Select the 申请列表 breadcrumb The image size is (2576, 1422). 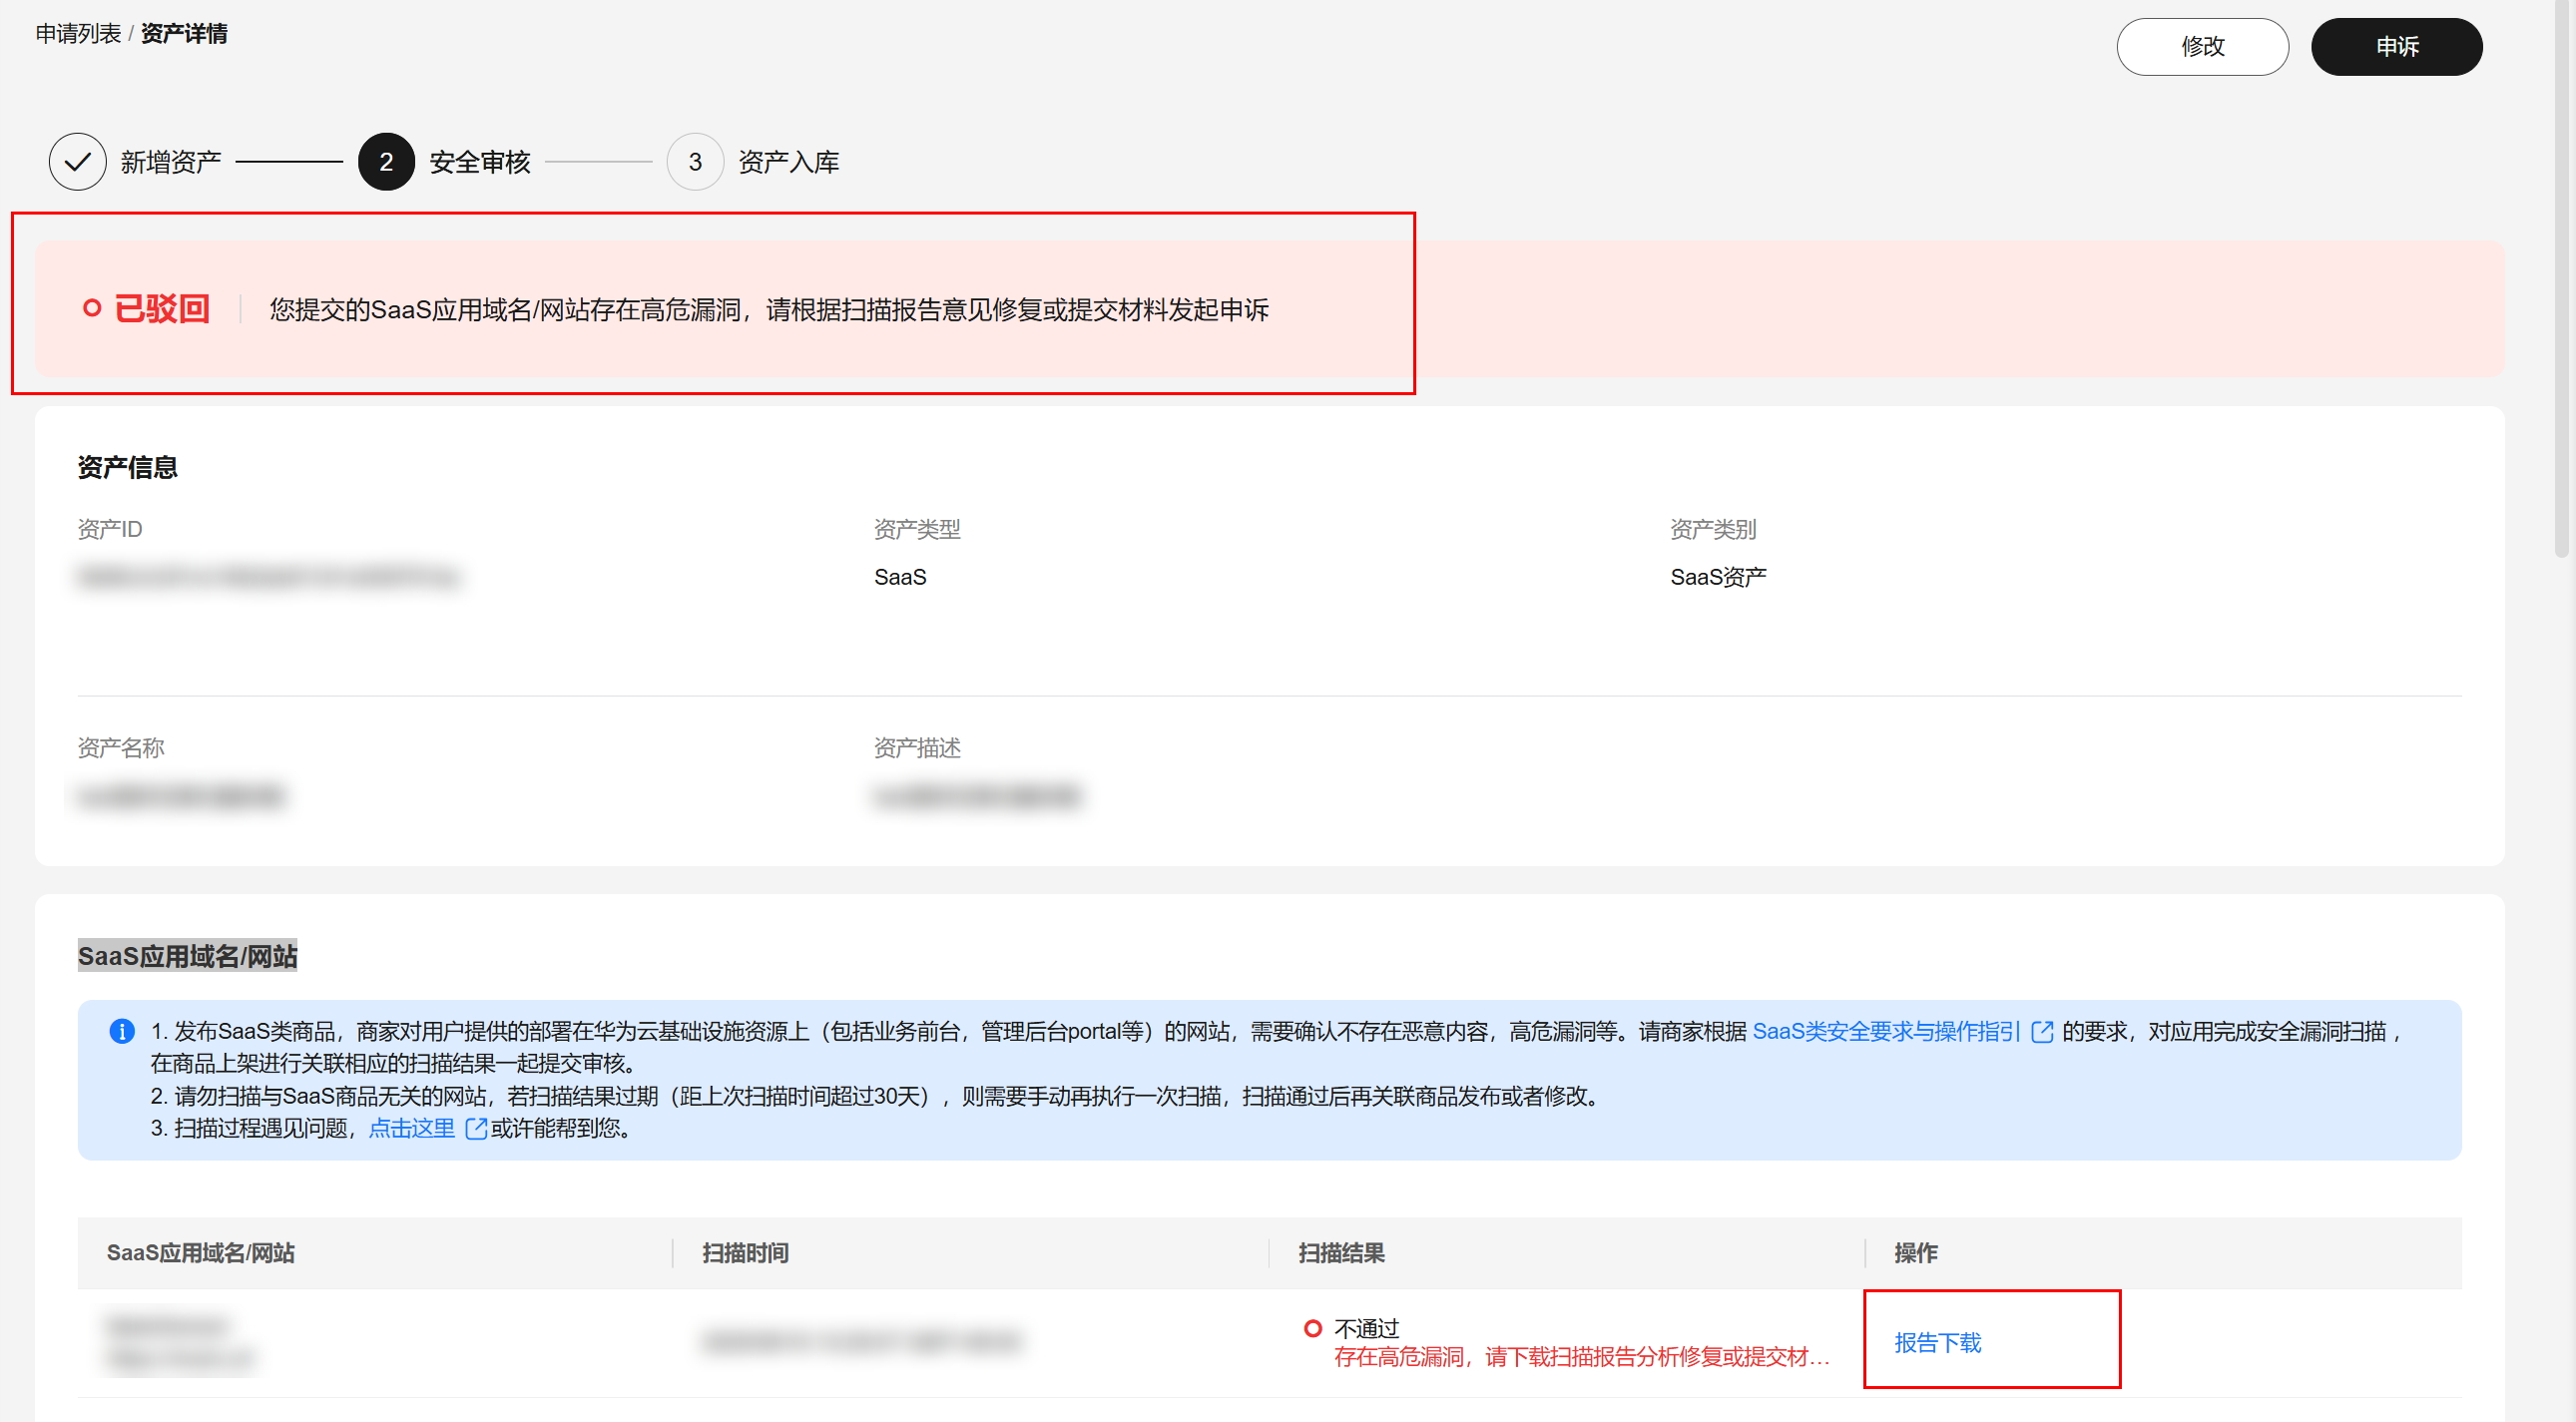pyautogui.click(x=78, y=32)
